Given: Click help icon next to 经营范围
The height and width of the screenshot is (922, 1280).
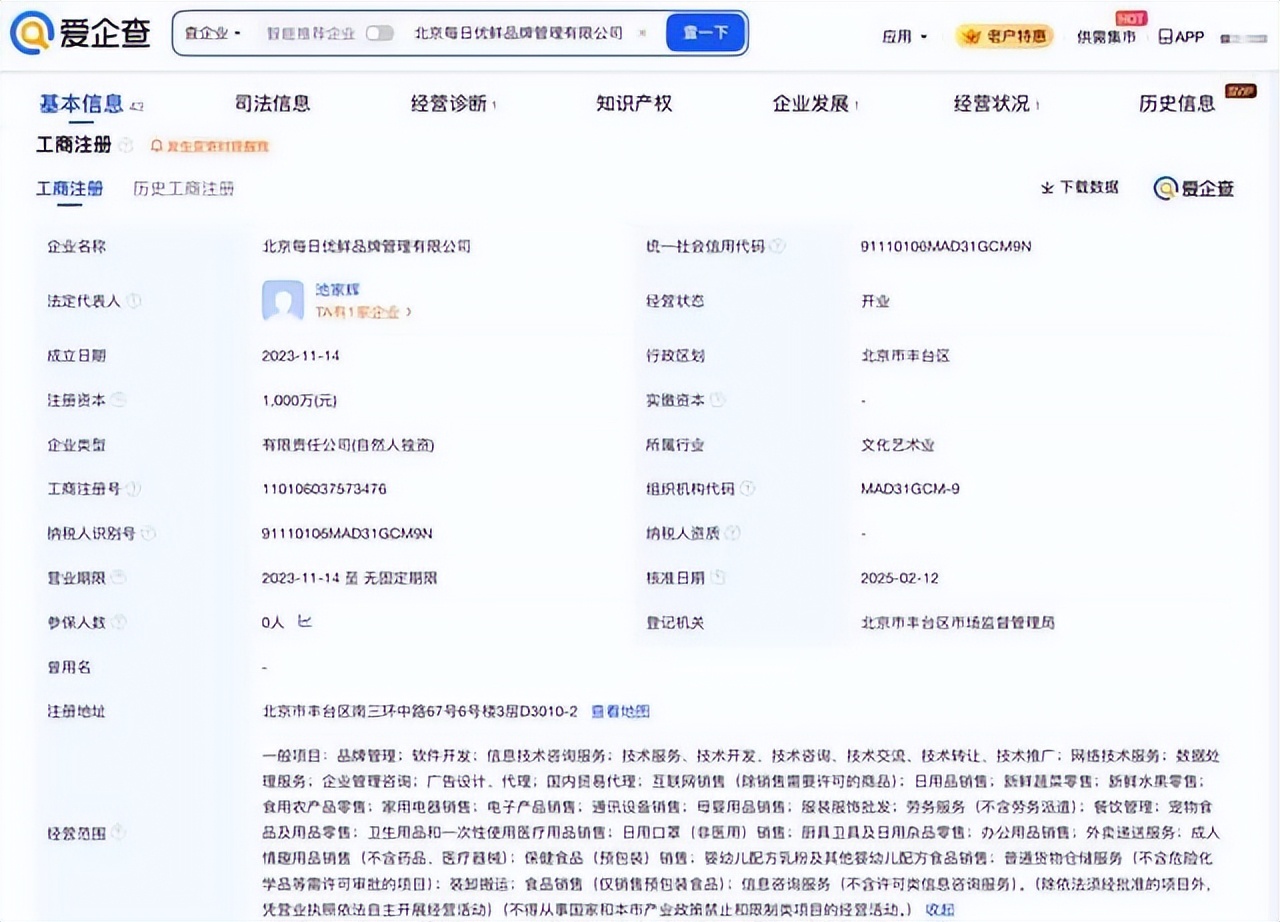Looking at the screenshot, I should point(119,832).
